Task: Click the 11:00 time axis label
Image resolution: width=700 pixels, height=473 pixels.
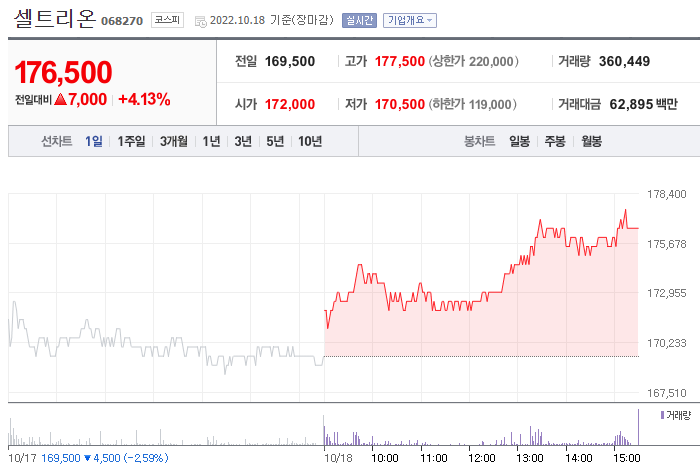Action: (x=434, y=458)
